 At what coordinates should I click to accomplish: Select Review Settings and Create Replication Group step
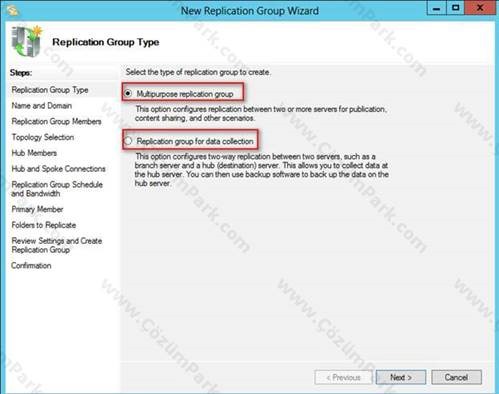57,245
